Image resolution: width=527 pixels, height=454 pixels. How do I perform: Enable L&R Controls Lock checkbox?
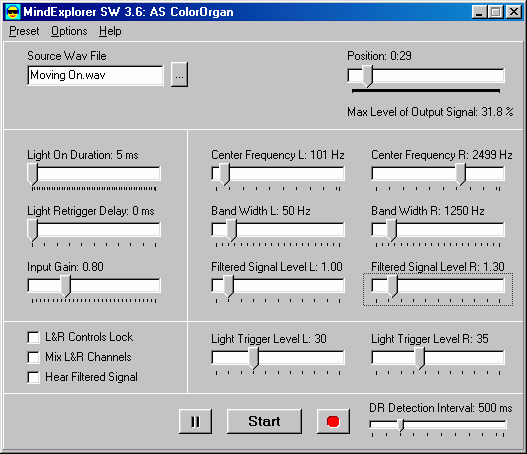[x=33, y=337]
